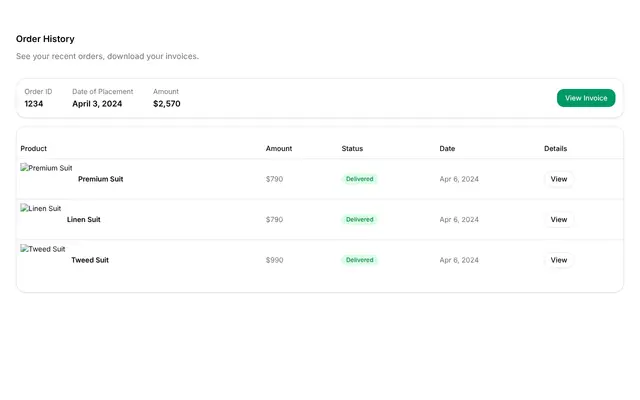The image size is (640, 400).
Task: Click the Order ID label
Action: click(38, 91)
